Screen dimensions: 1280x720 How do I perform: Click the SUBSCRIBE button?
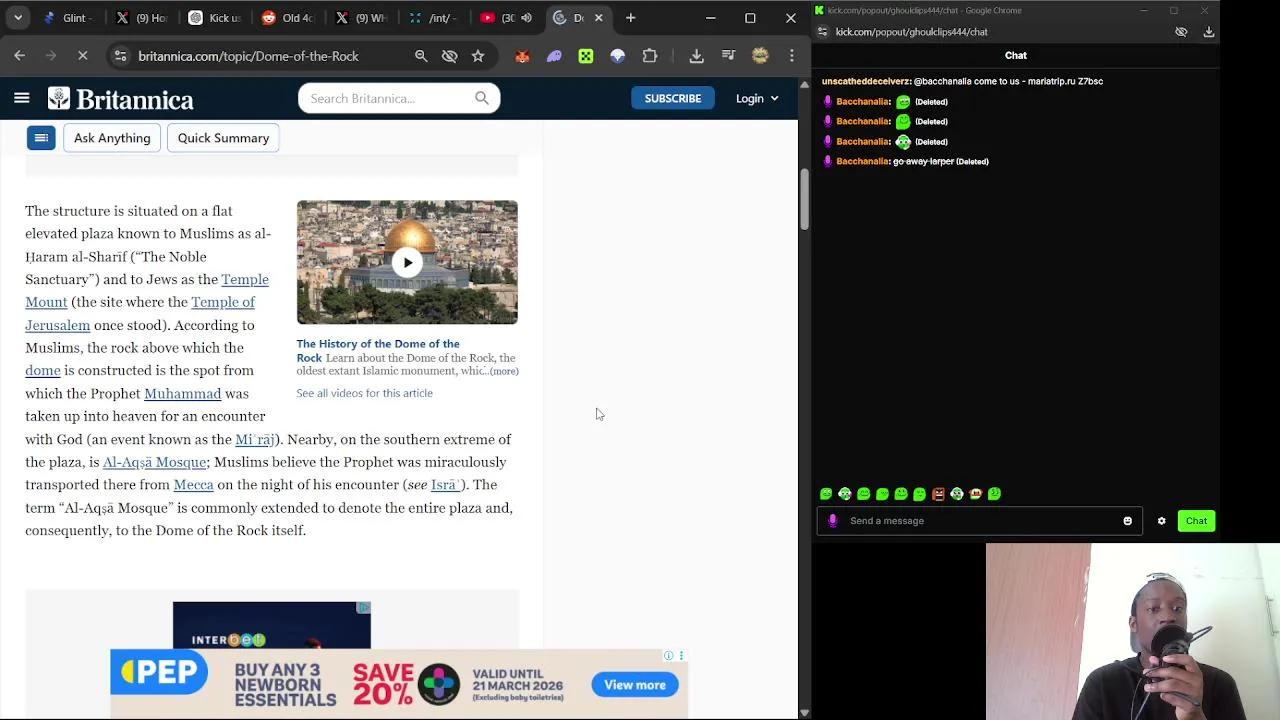[x=673, y=98]
